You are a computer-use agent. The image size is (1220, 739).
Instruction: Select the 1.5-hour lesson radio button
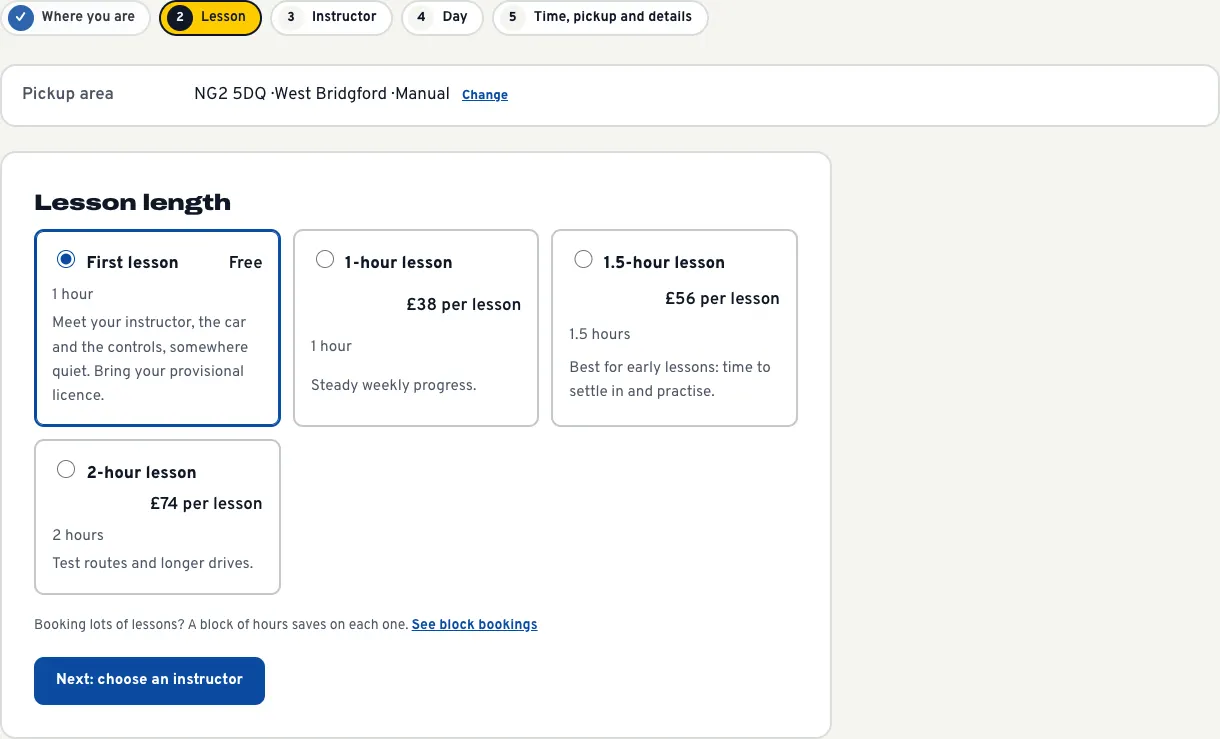583,260
